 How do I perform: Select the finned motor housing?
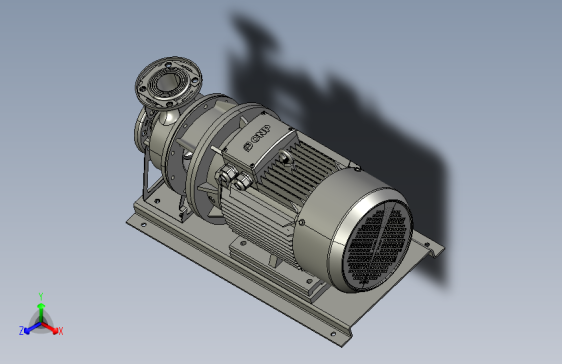(x=280, y=201)
